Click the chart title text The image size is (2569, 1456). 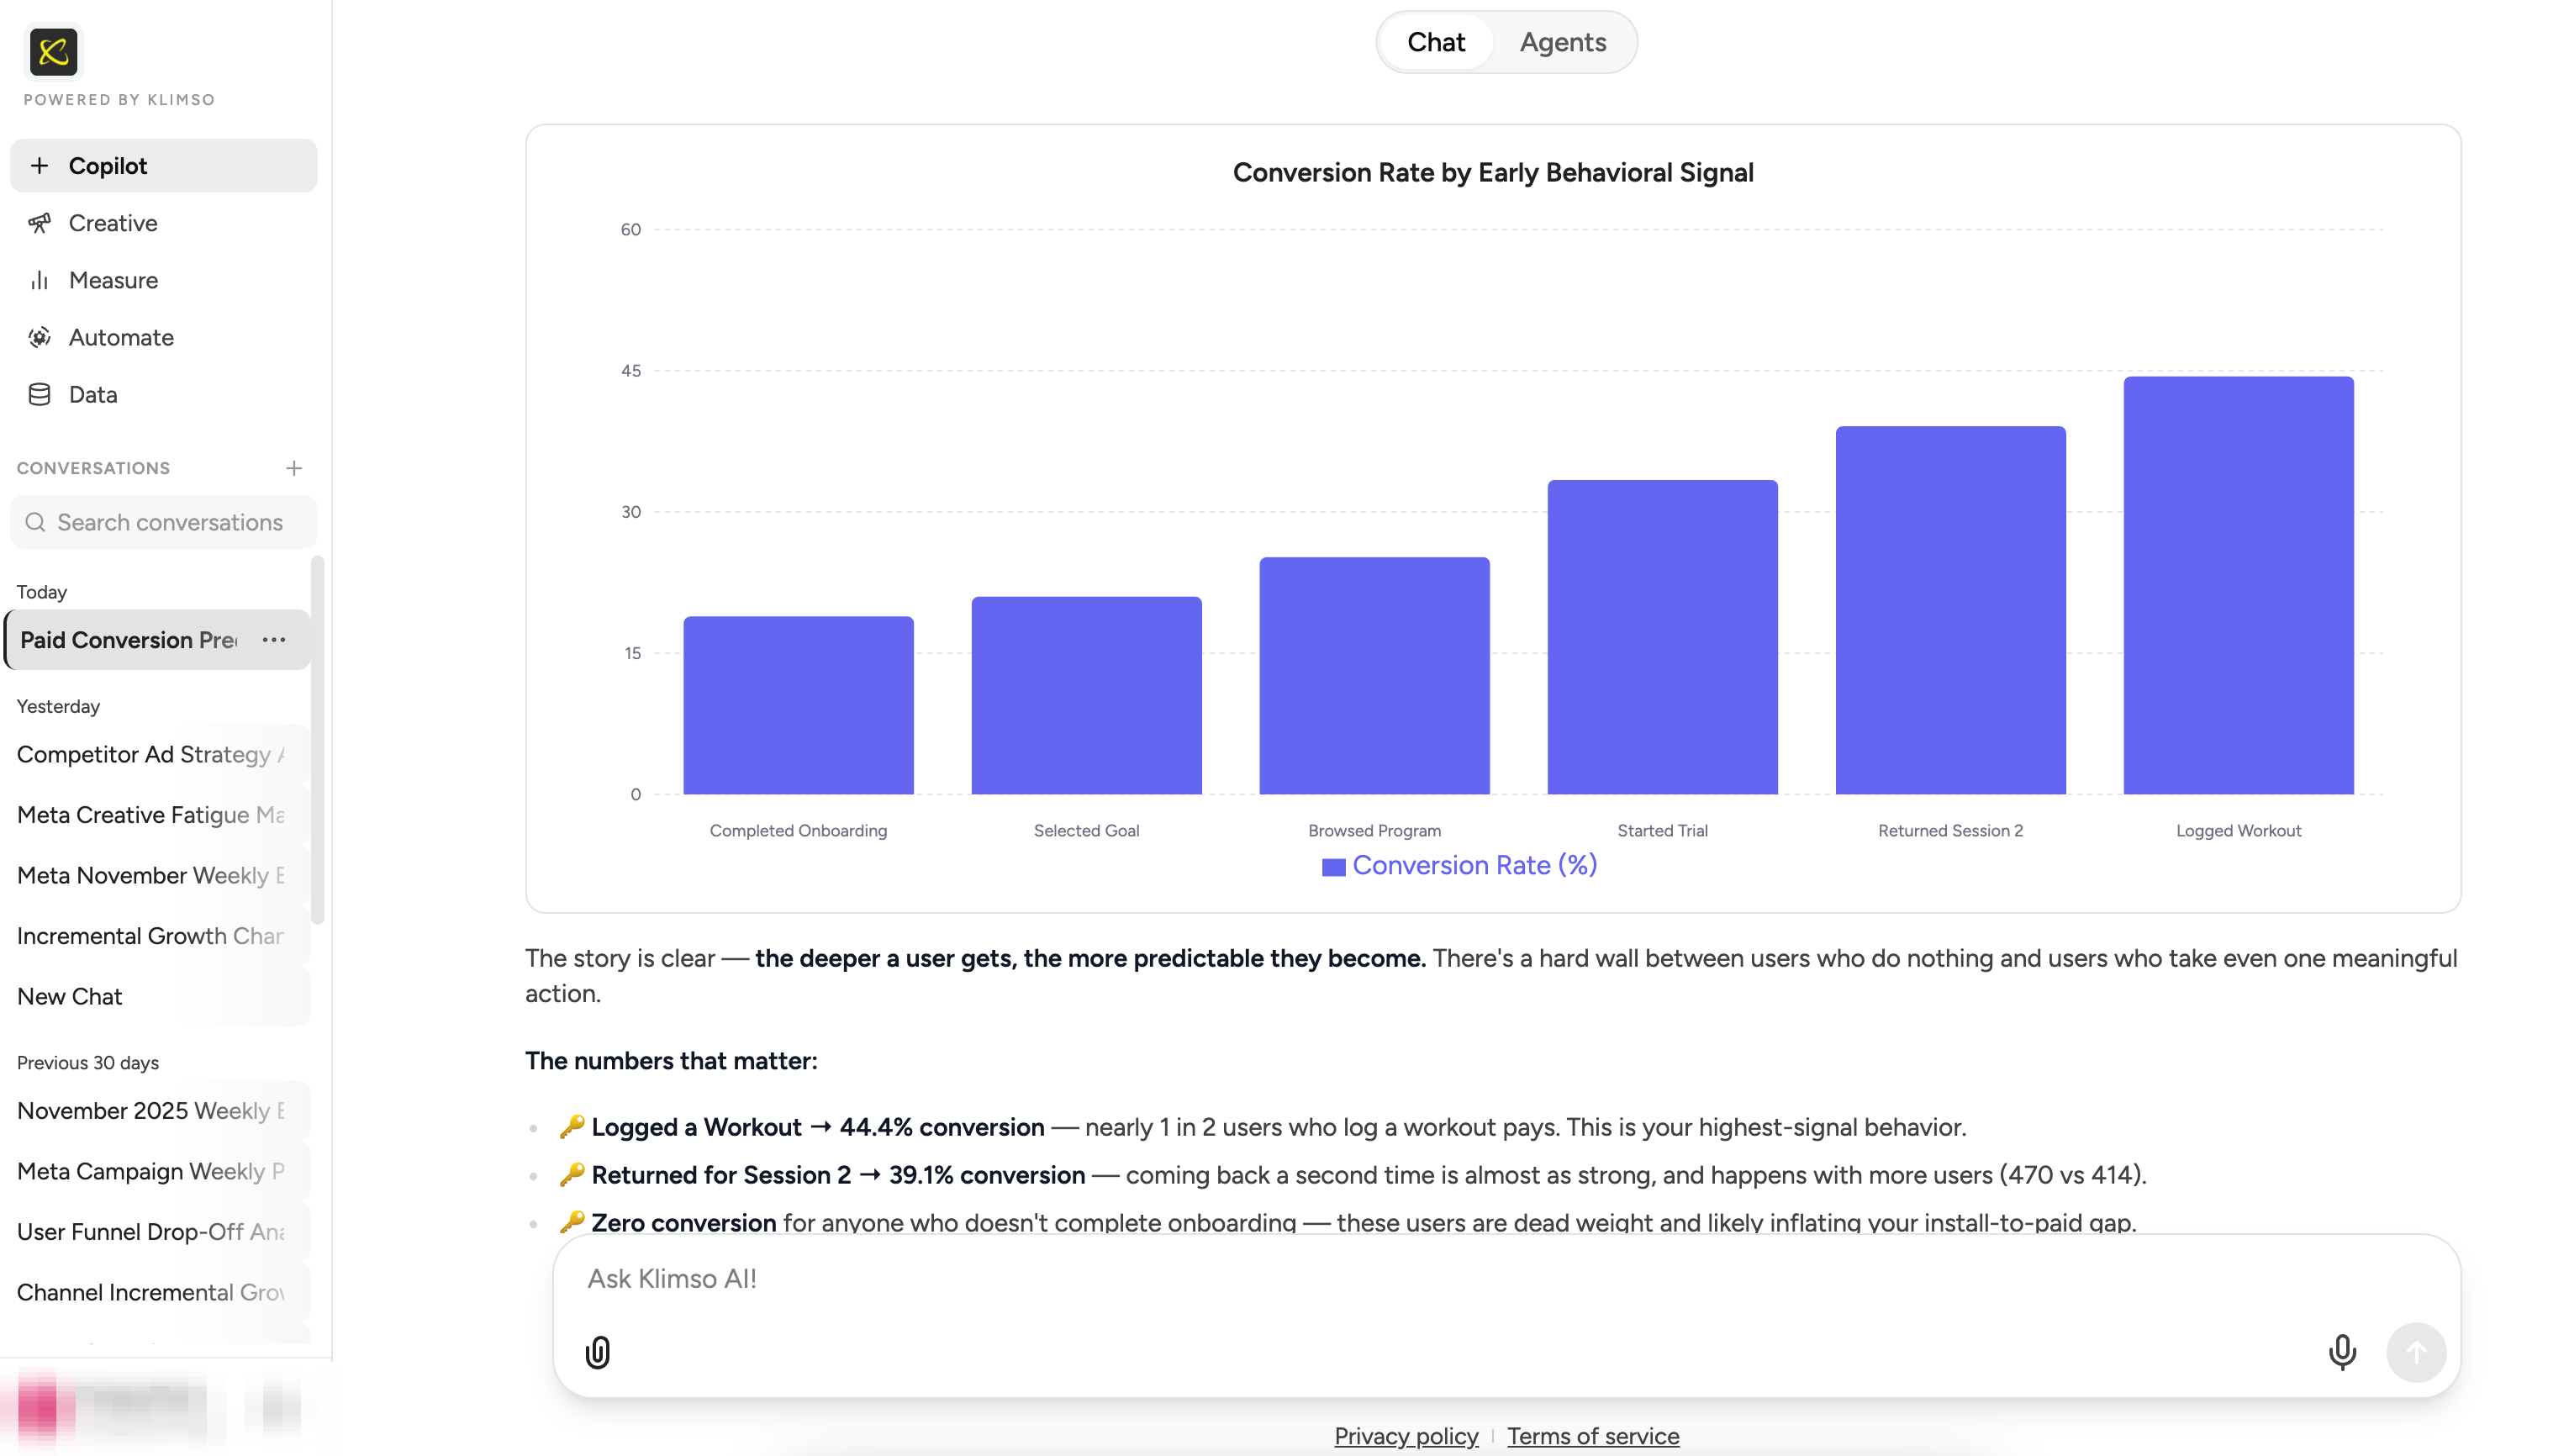tap(1492, 173)
